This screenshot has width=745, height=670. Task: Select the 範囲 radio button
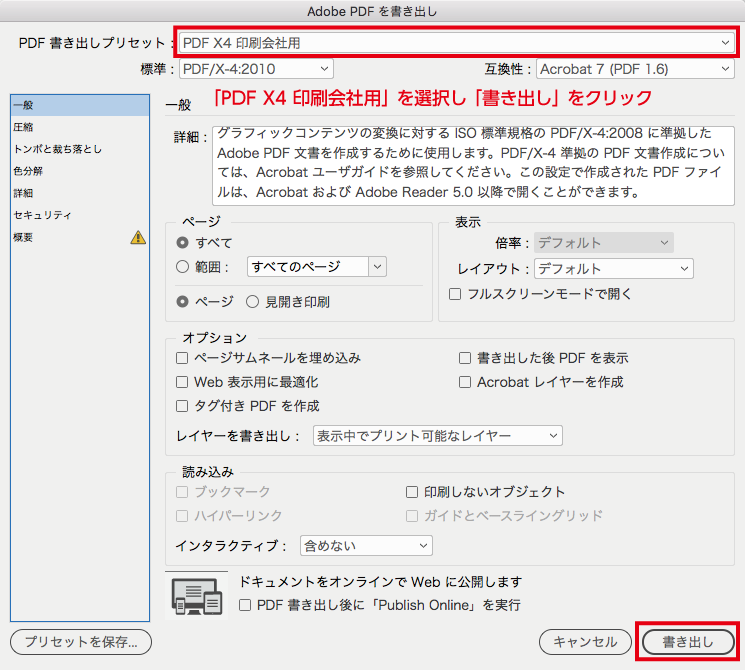[x=182, y=267]
